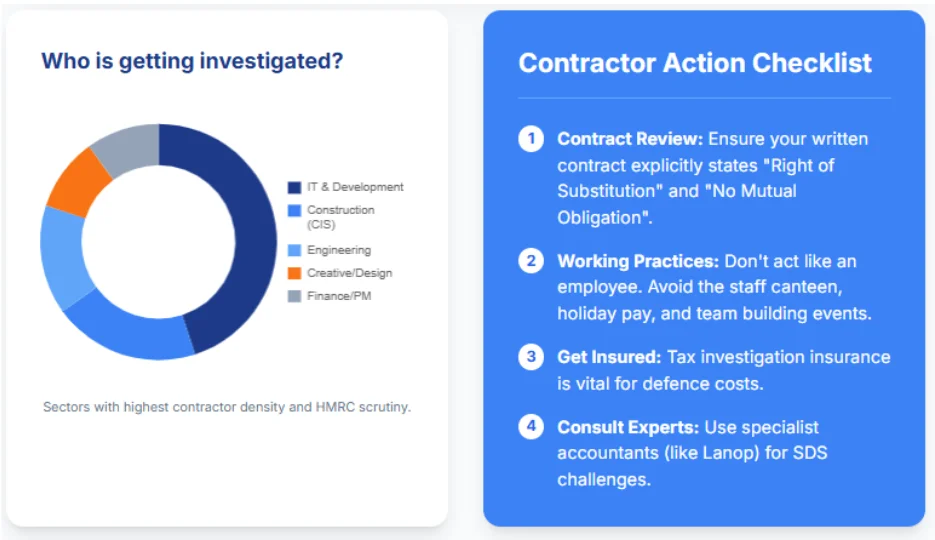Toggle the Engineering legend label
The image size is (935, 540).
tap(339, 250)
